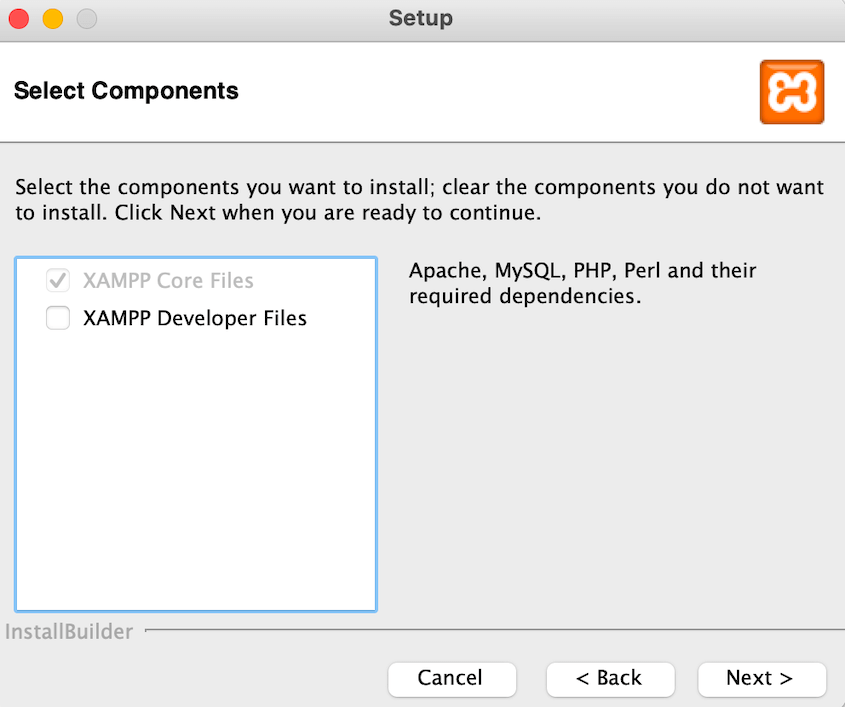Click the horizontal divider line near InstallBuilder
845x707 pixels.
tap(490, 631)
